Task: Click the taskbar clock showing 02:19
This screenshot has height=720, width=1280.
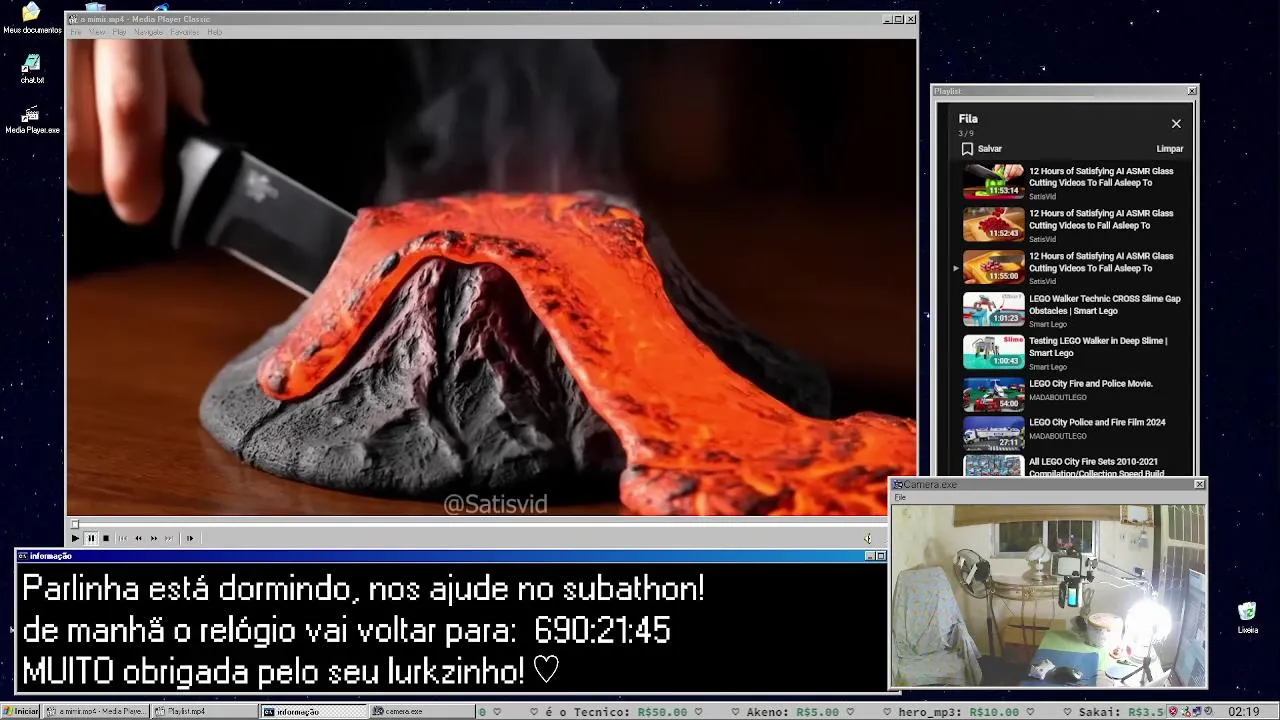Action: pos(1243,712)
